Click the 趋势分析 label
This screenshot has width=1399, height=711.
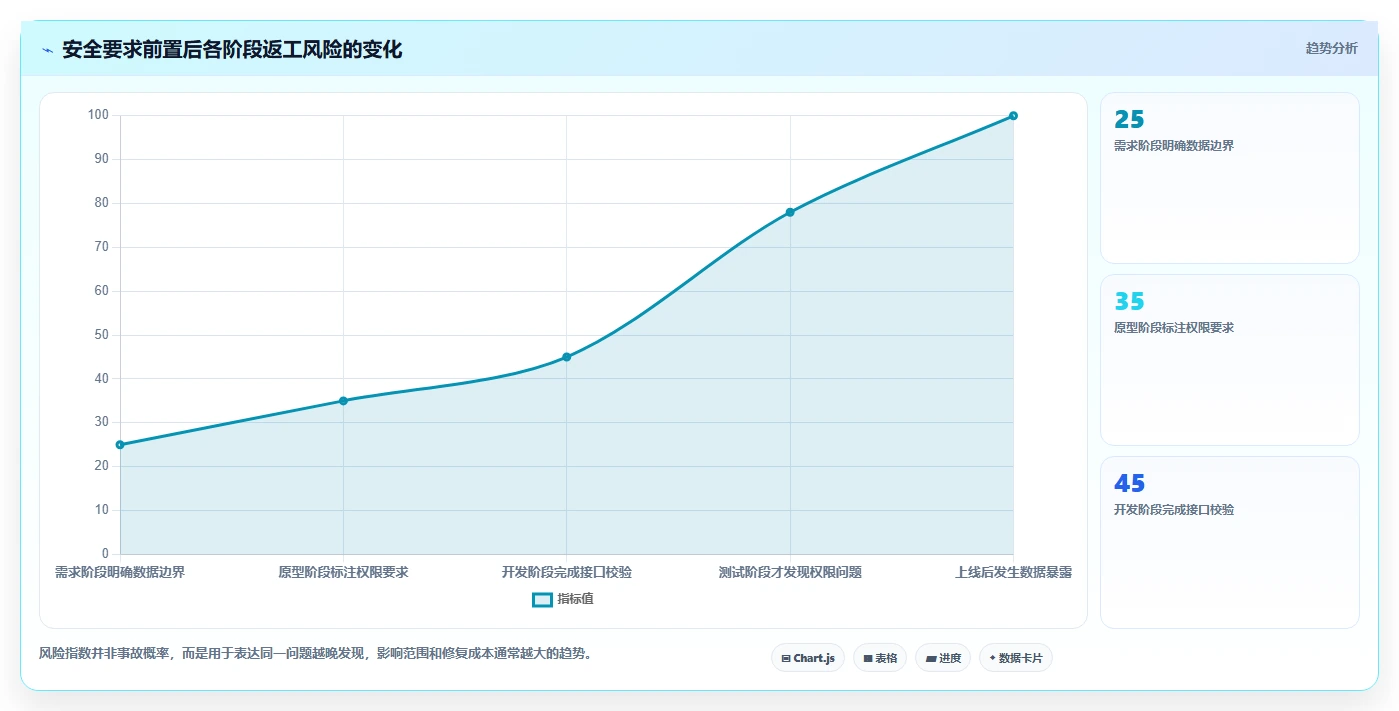(x=1331, y=48)
